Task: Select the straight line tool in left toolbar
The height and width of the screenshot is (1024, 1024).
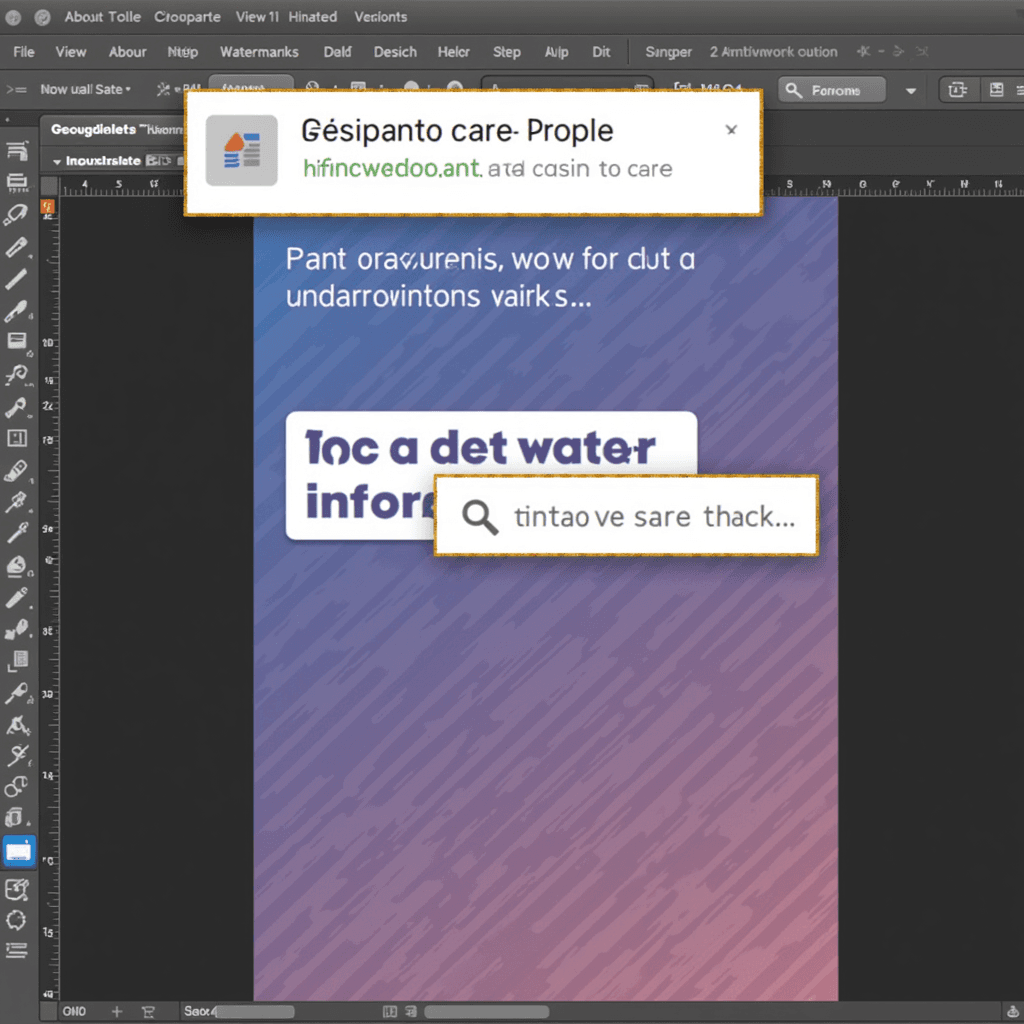Action: coord(17,279)
